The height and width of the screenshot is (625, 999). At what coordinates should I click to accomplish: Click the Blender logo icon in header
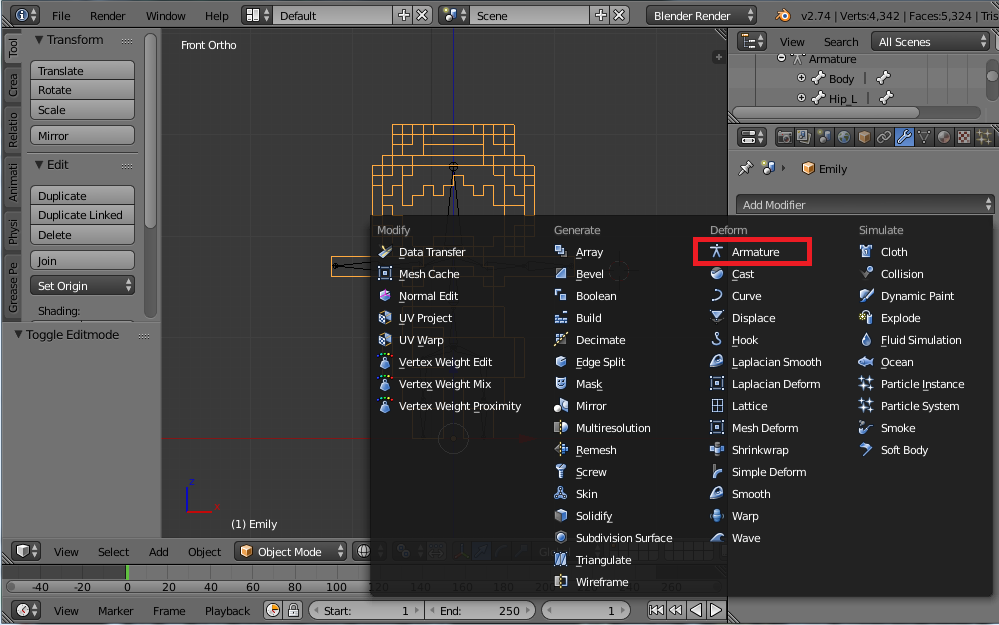click(x=783, y=15)
